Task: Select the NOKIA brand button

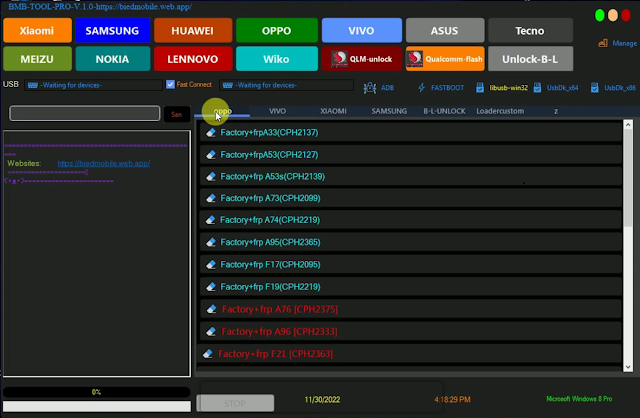Action: tap(113, 59)
